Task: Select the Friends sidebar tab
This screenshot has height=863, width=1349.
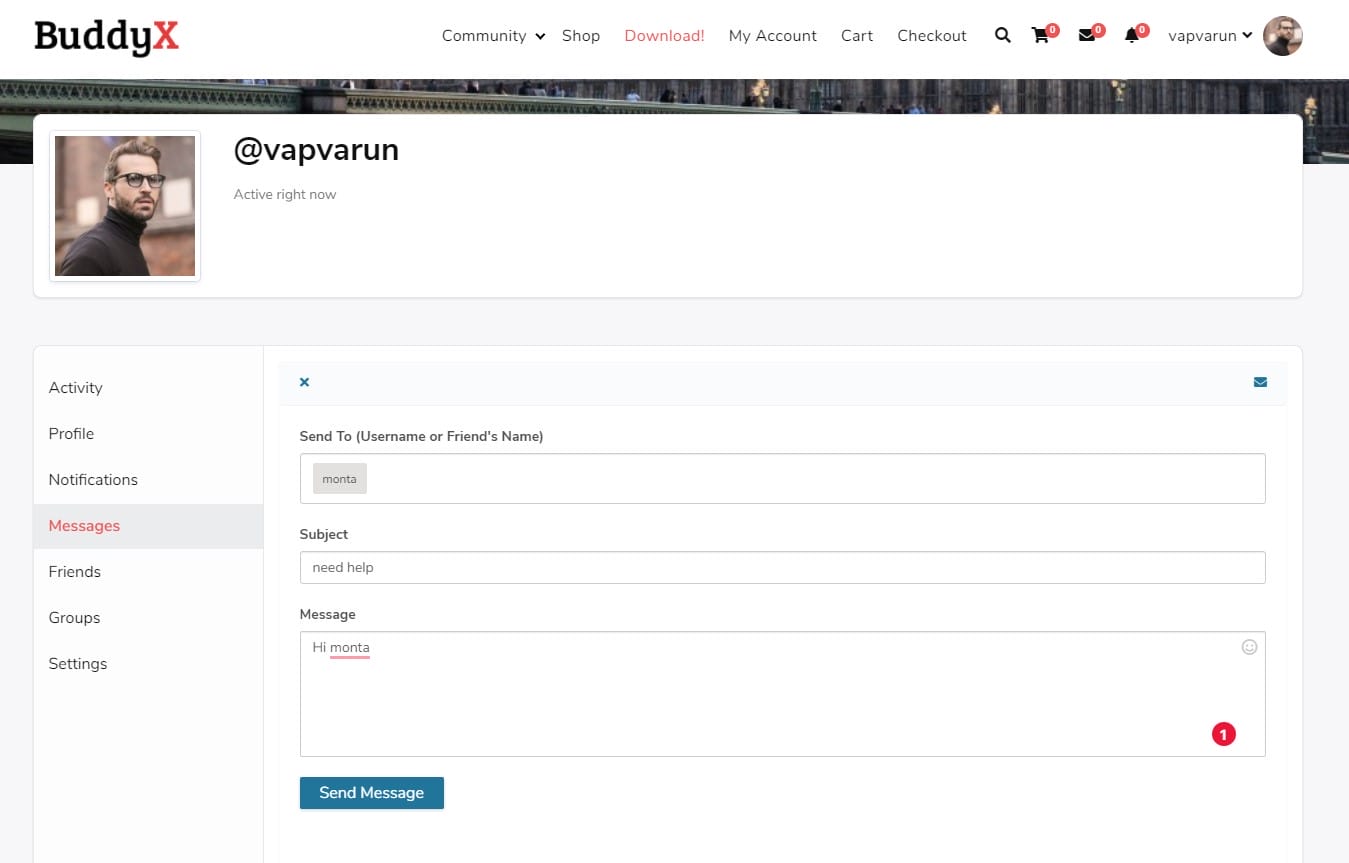Action: coord(75,572)
